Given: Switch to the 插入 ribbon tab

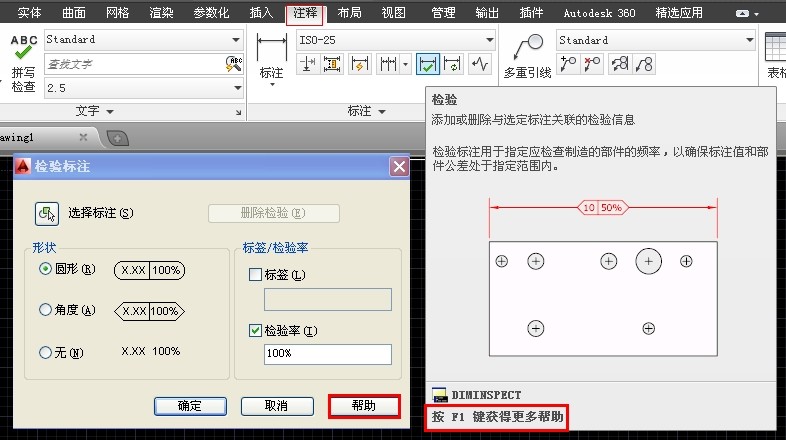Looking at the screenshot, I should coord(261,13).
